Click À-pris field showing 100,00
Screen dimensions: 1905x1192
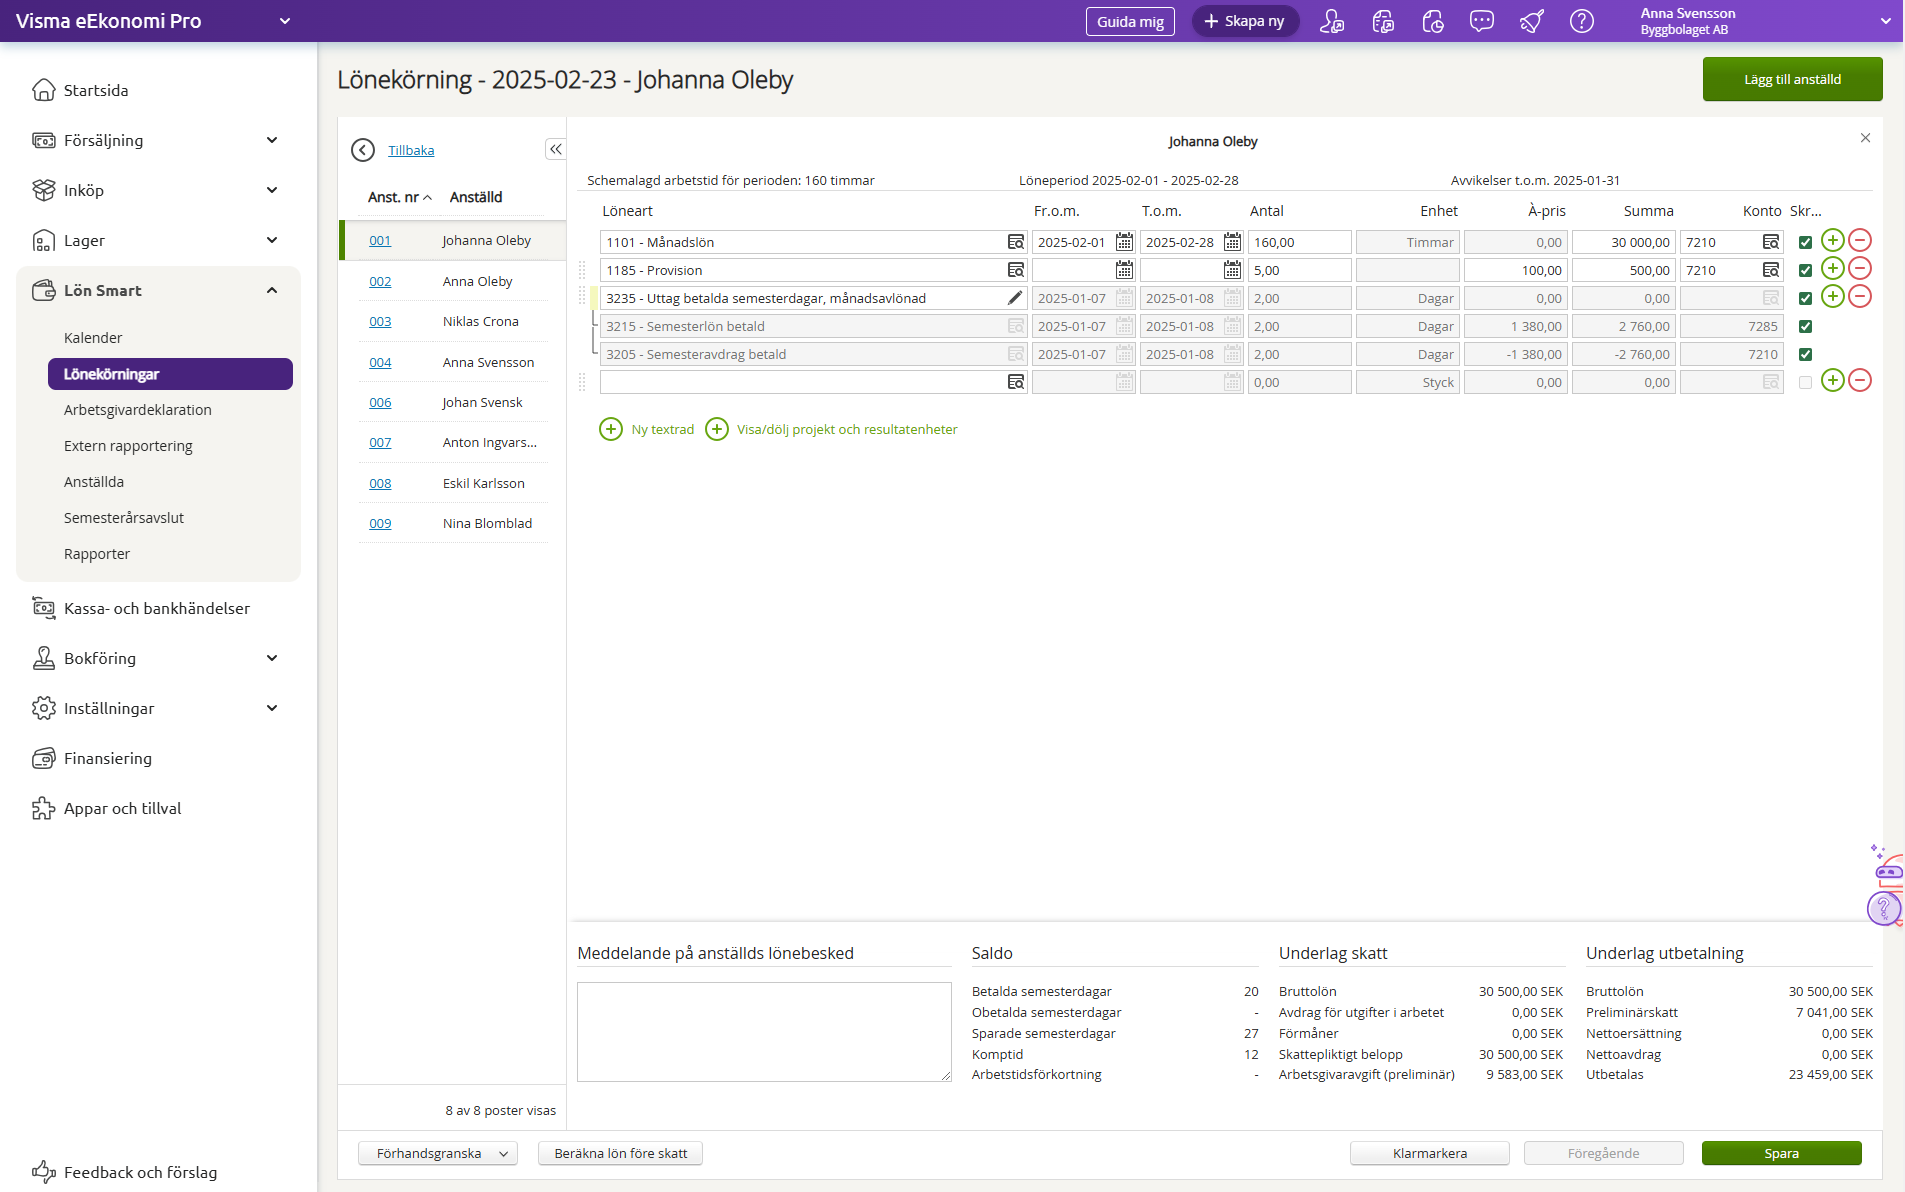click(1515, 270)
